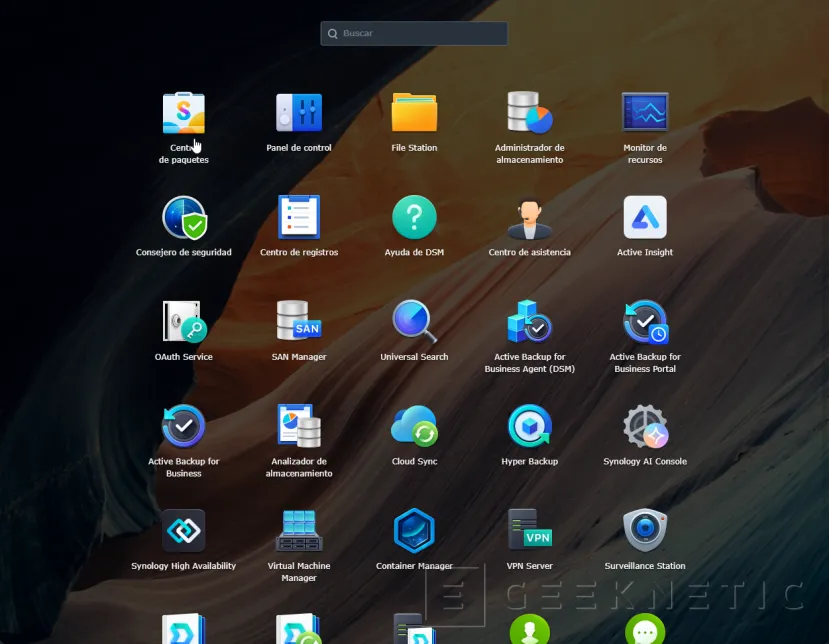
Task: Launch Cloud Sync
Action: click(x=414, y=427)
